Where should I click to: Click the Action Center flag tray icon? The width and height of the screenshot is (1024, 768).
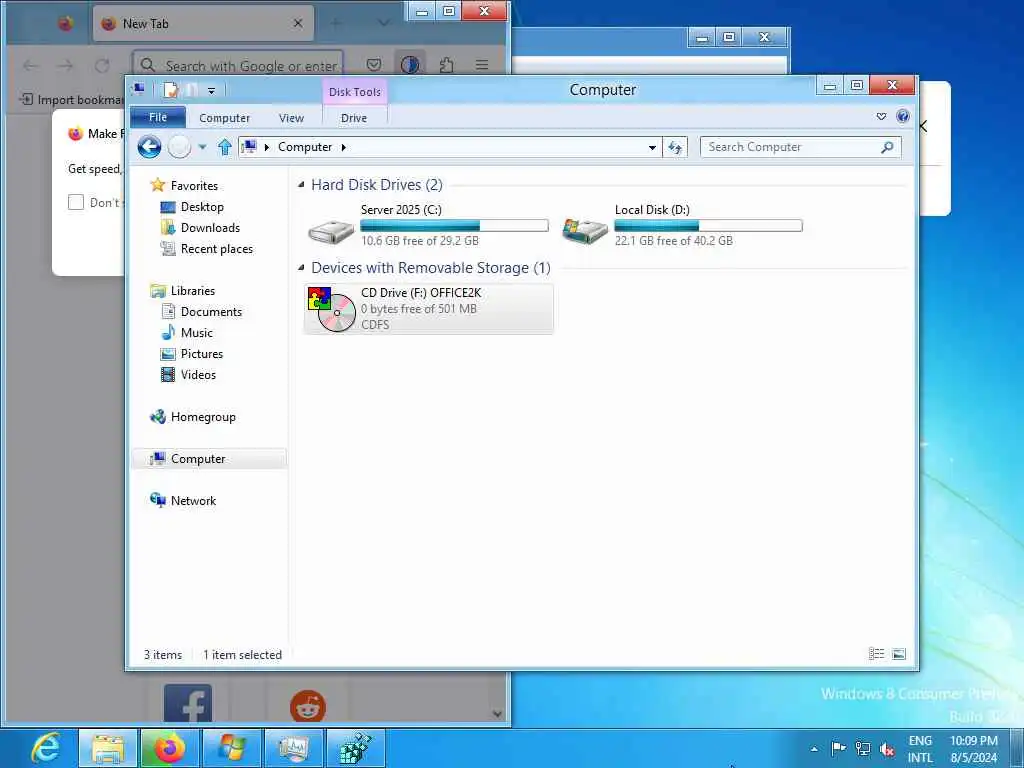pos(839,748)
